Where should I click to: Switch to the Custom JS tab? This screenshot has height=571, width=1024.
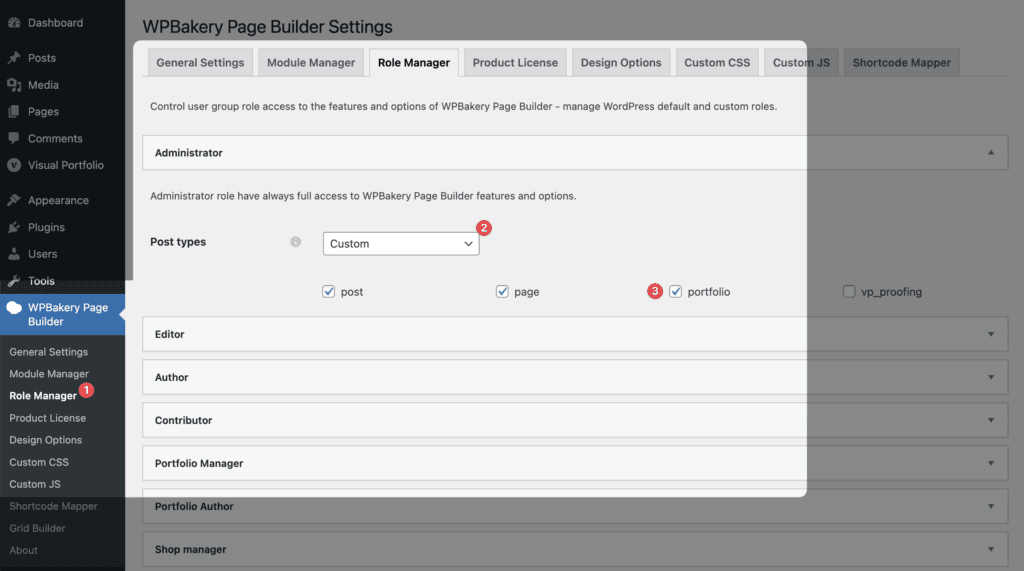(801, 63)
